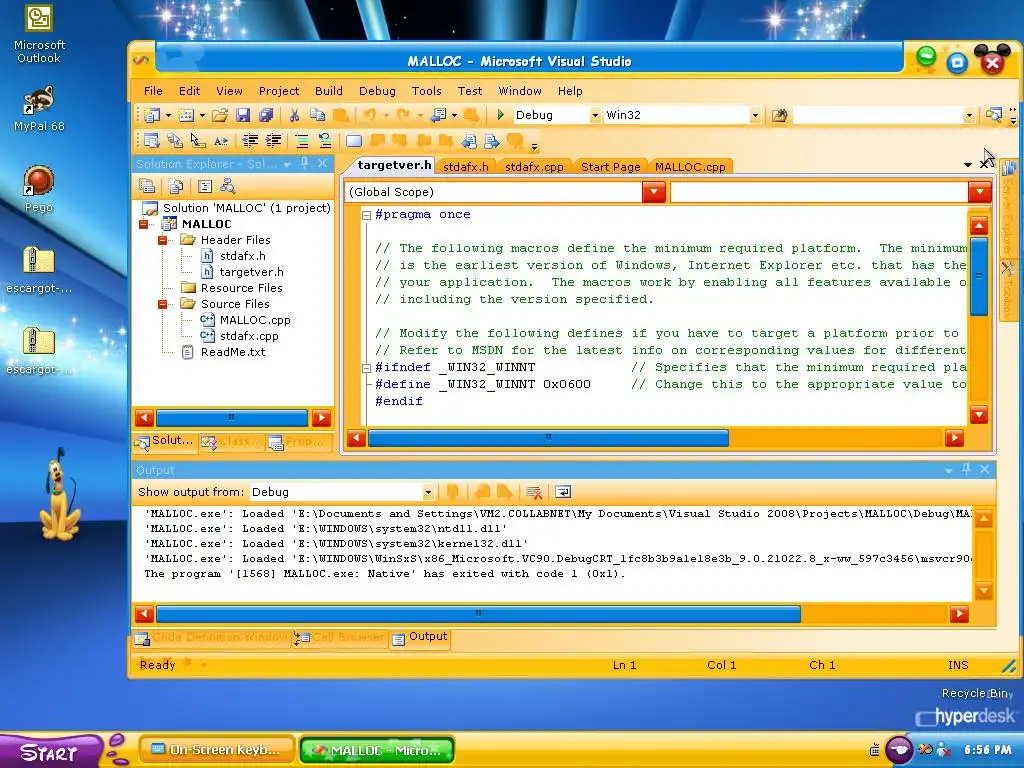Viewport: 1024px width, 768px height.
Task: Click the Solution Explorer left scroll arrow
Action: coord(144,418)
